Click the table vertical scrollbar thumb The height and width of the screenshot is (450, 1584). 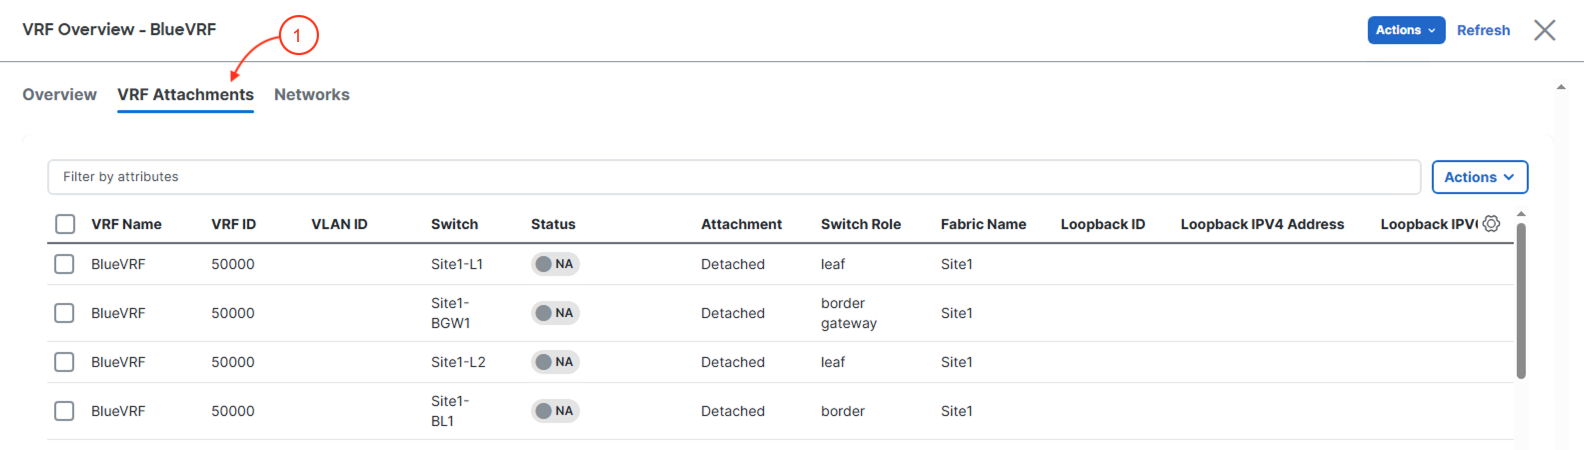point(1521,301)
